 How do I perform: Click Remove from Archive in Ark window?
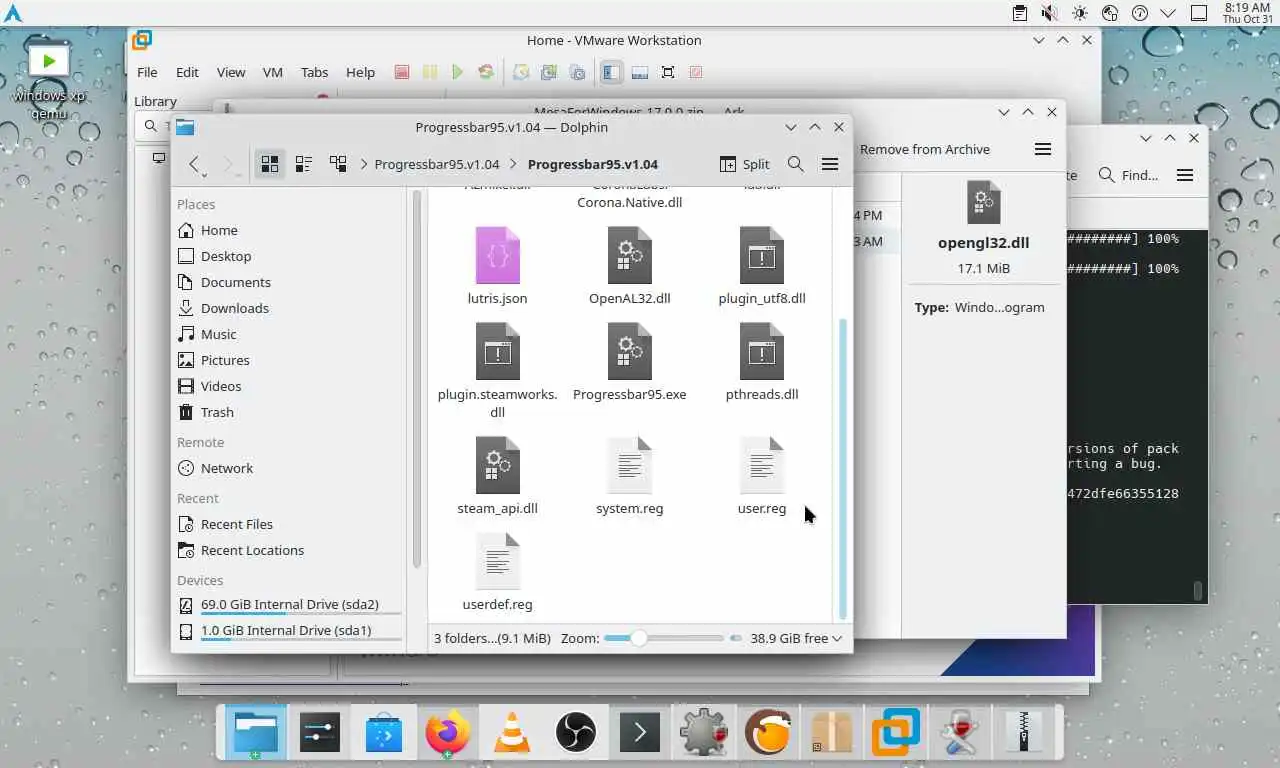pyautogui.click(x=925, y=149)
